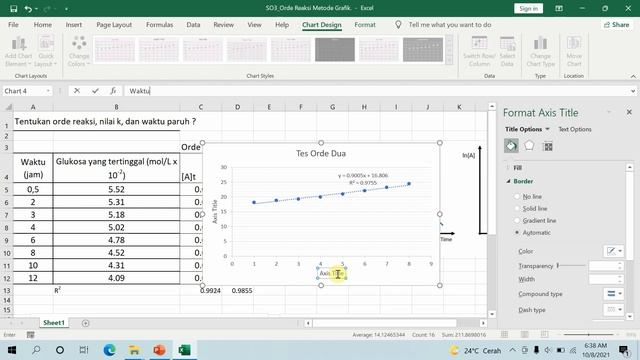The width and height of the screenshot is (640, 360).
Task: Select Automatic border option
Action: (517, 232)
